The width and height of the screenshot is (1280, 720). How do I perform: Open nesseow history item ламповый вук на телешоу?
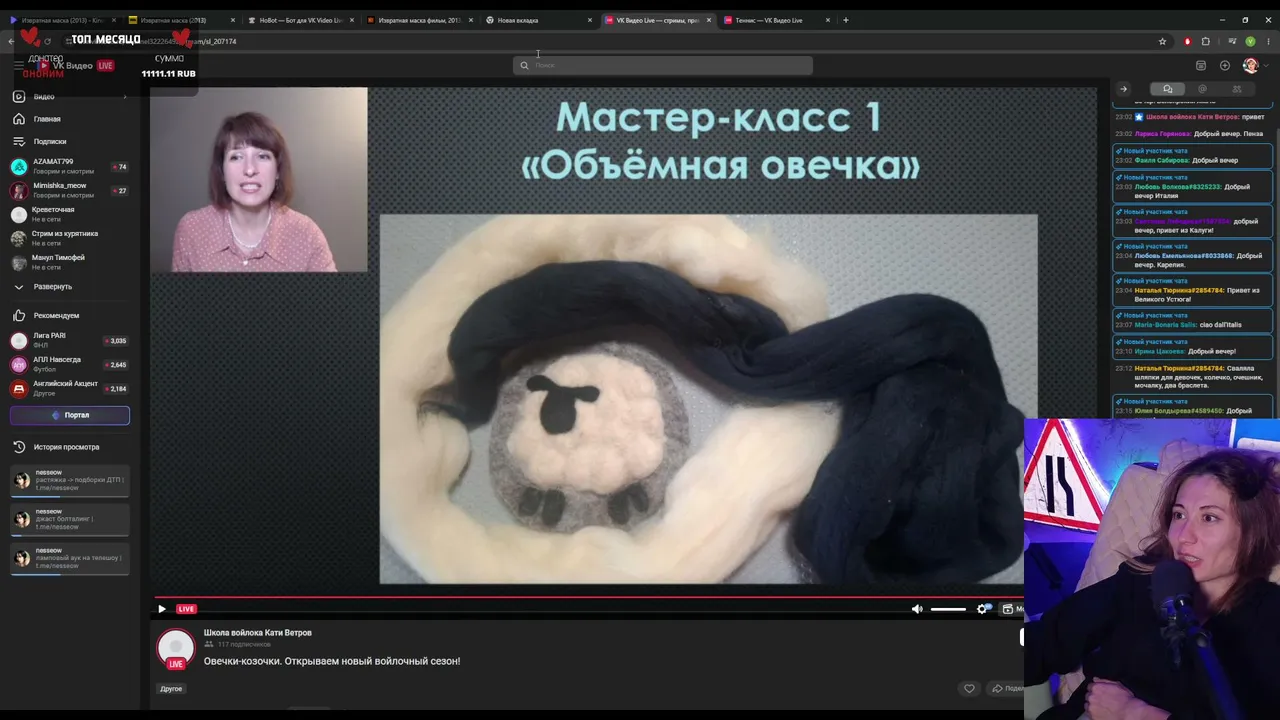tap(70, 559)
